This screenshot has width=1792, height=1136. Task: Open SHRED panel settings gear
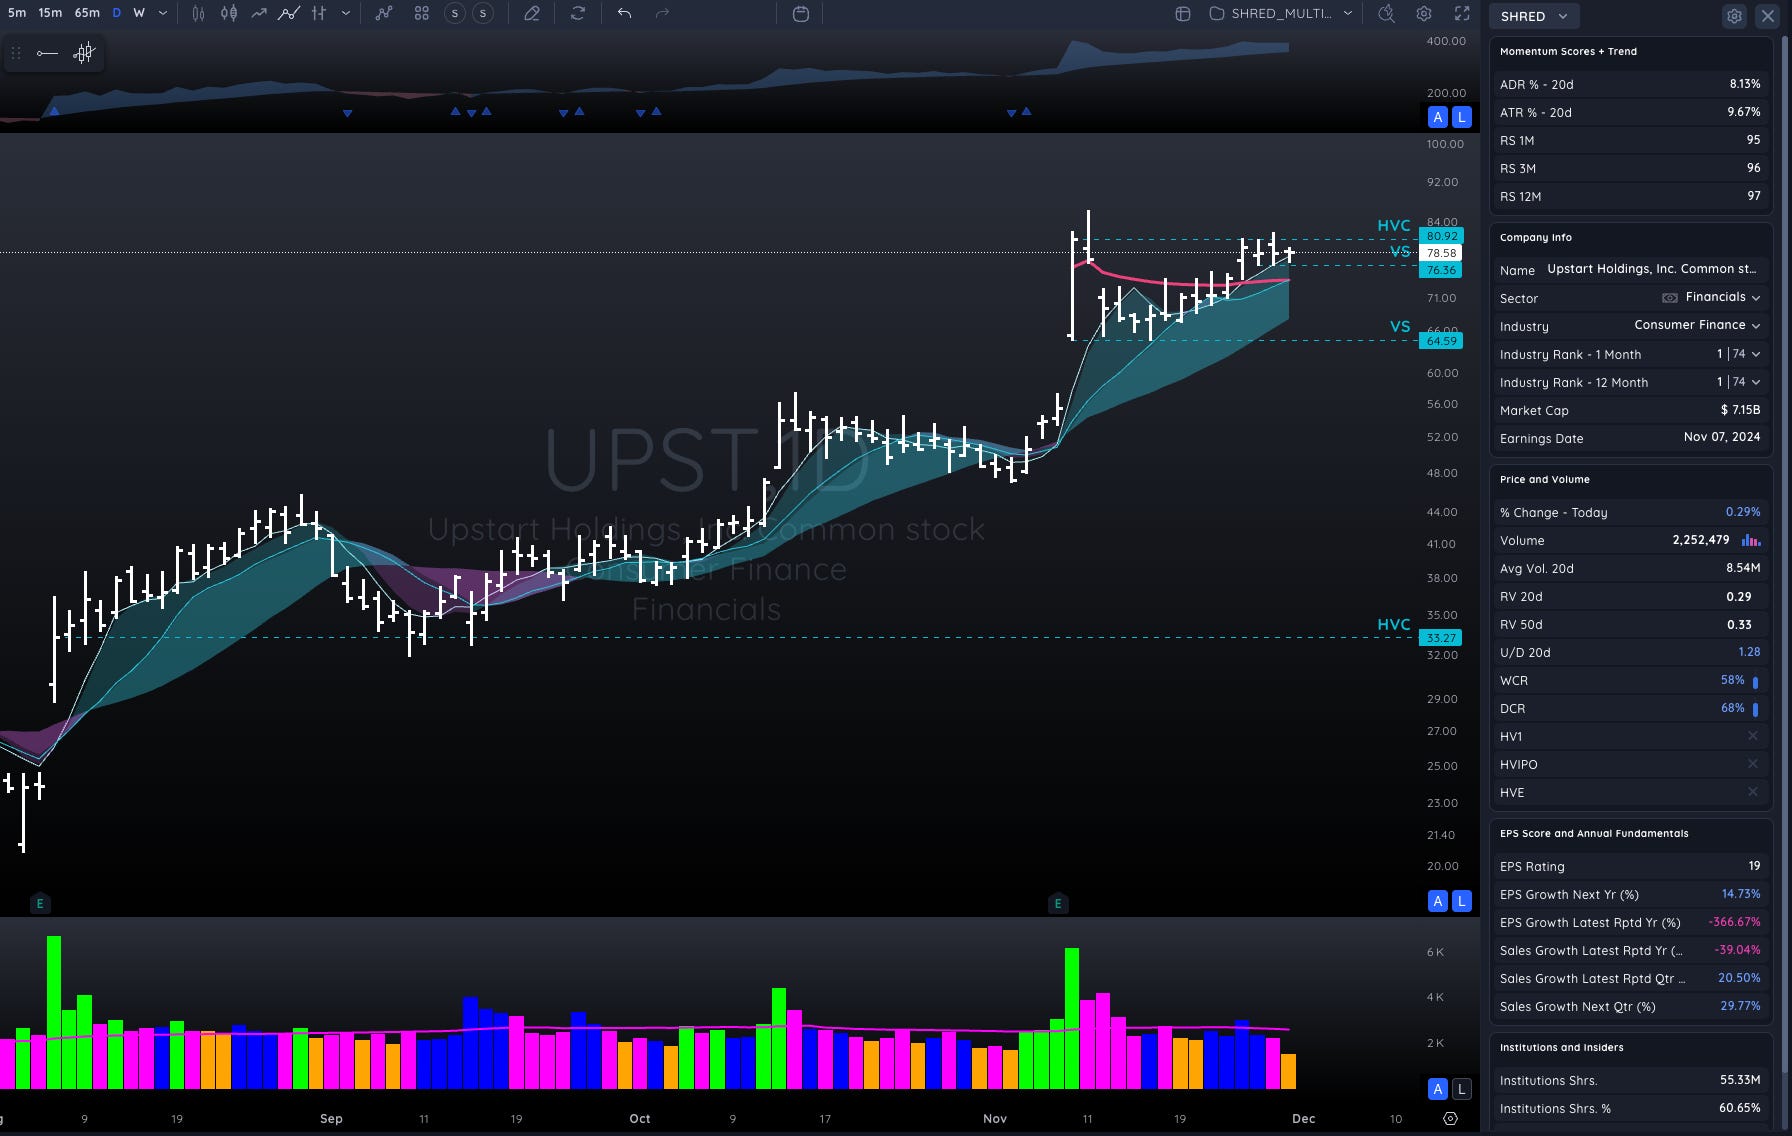pyautogui.click(x=1734, y=16)
